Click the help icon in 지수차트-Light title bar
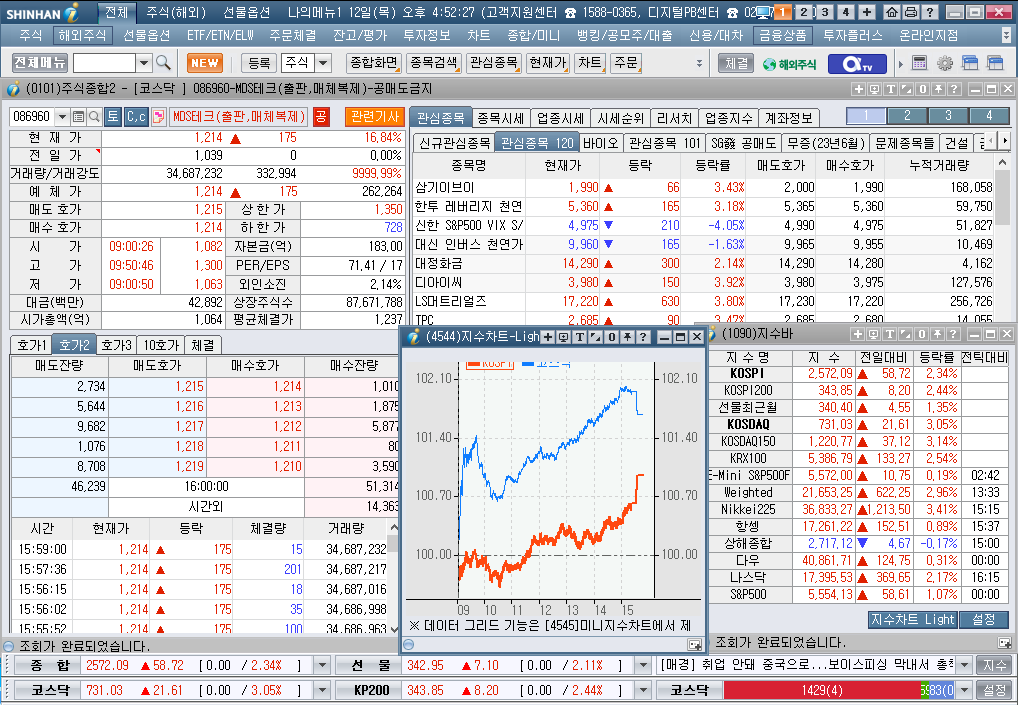Viewport: 1018px width, 705px height. (x=643, y=337)
